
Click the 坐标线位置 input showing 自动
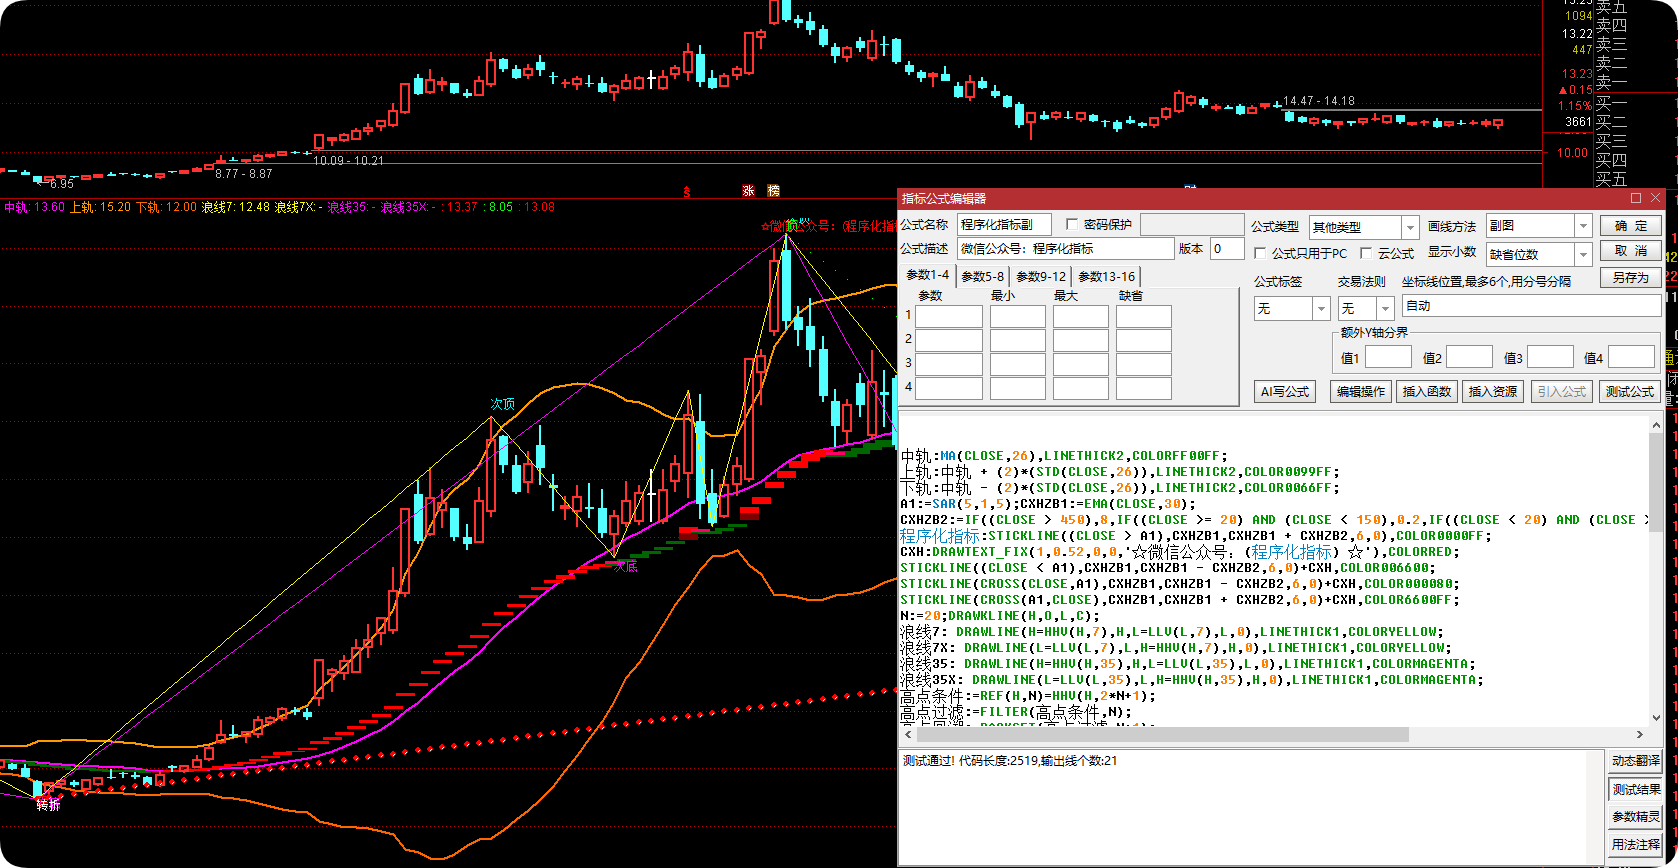(x=1532, y=306)
